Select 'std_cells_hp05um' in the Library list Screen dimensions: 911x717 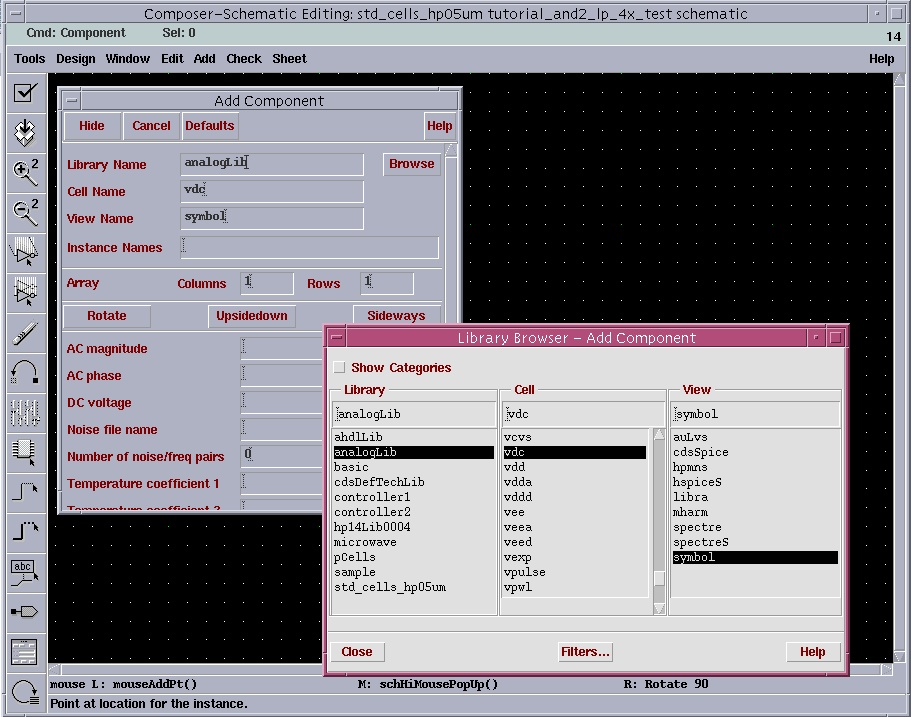pos(414,587)
